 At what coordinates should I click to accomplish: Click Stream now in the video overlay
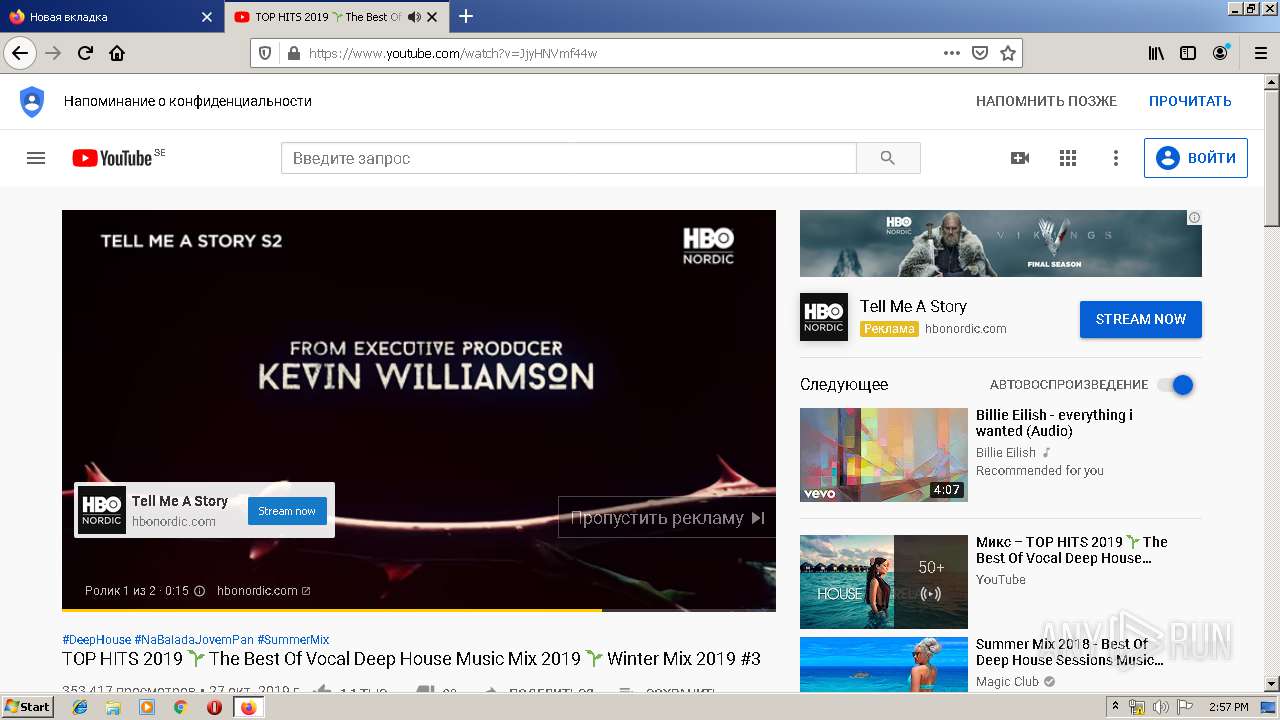[287, 511]
